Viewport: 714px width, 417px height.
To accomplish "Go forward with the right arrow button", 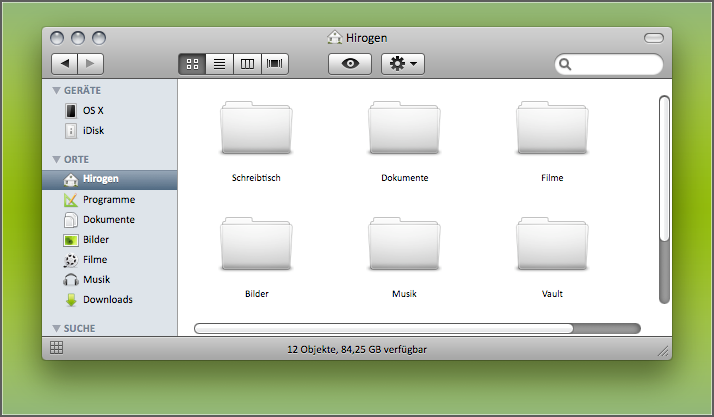I will click(x=91, y=64).
